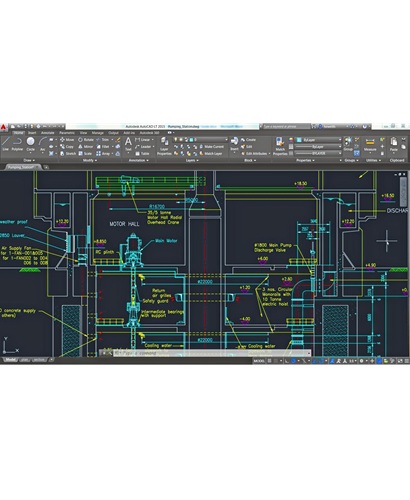Viewport: 410px width, 500px height.
Task: Expand the Annotation panel
Action: click(x=138, y=160)
